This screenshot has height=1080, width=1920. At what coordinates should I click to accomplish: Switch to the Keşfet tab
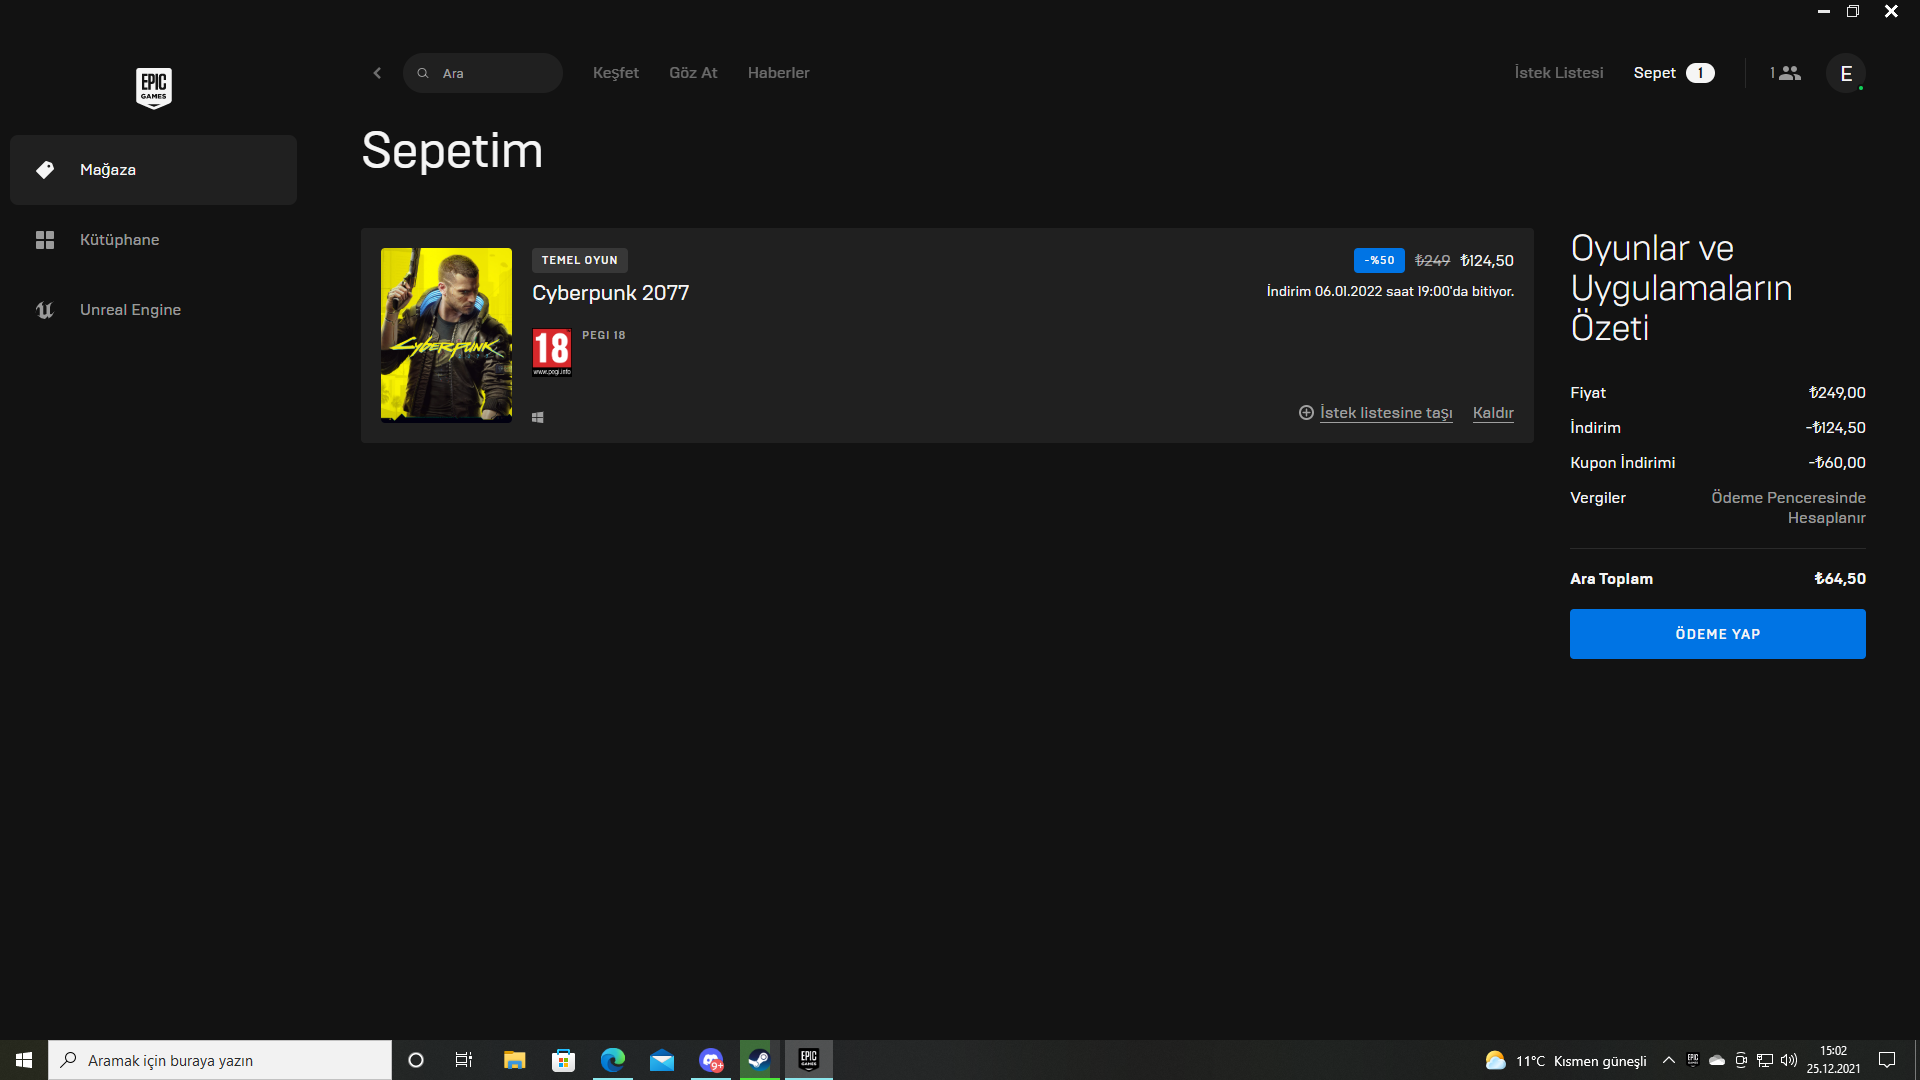coord(616,73)
